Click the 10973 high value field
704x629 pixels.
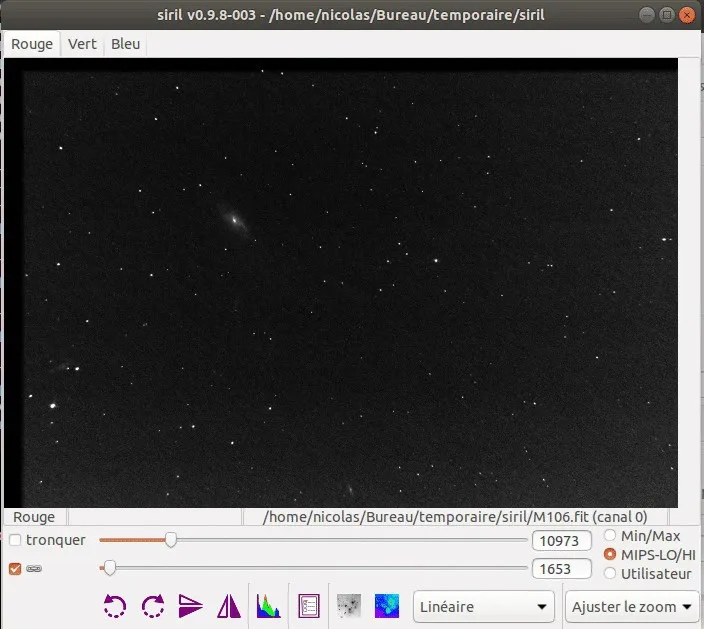pos(561,541)
